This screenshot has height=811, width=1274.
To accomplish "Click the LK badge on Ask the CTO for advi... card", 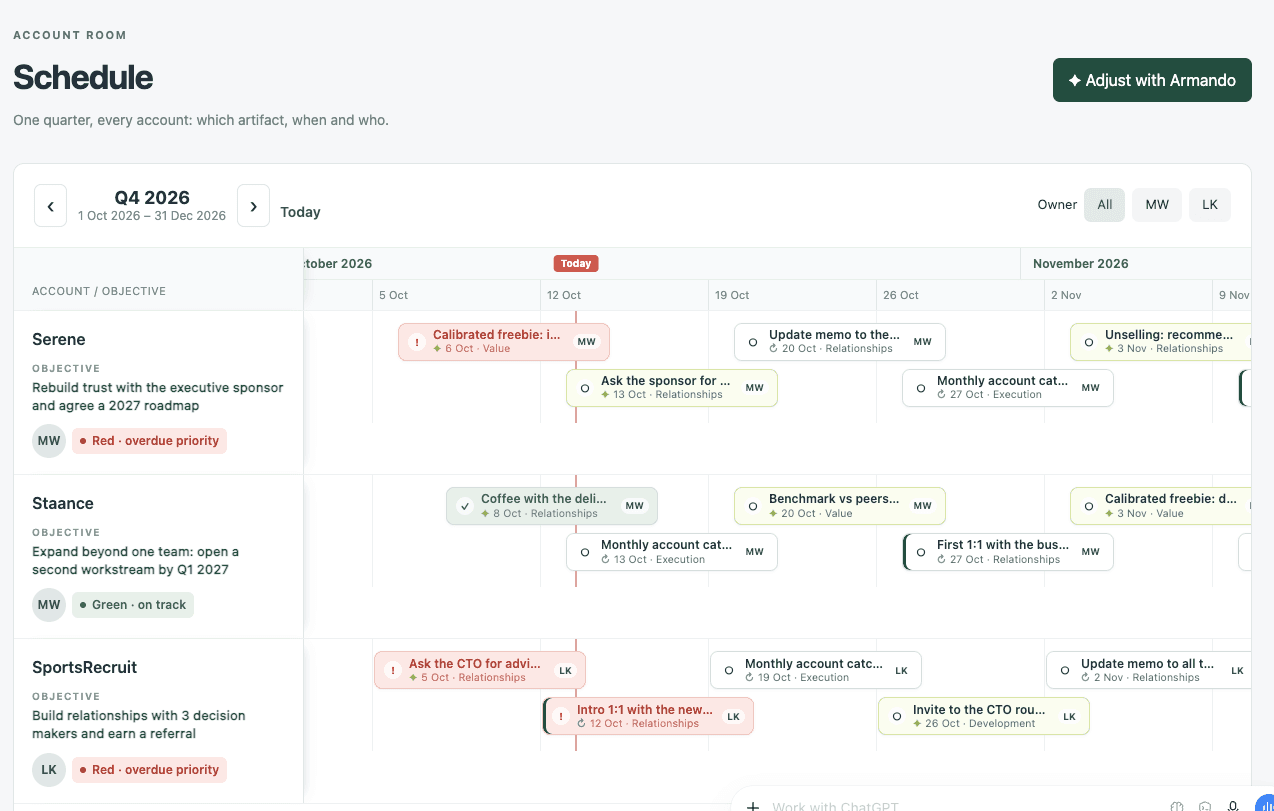I will (x=565, y=670).
